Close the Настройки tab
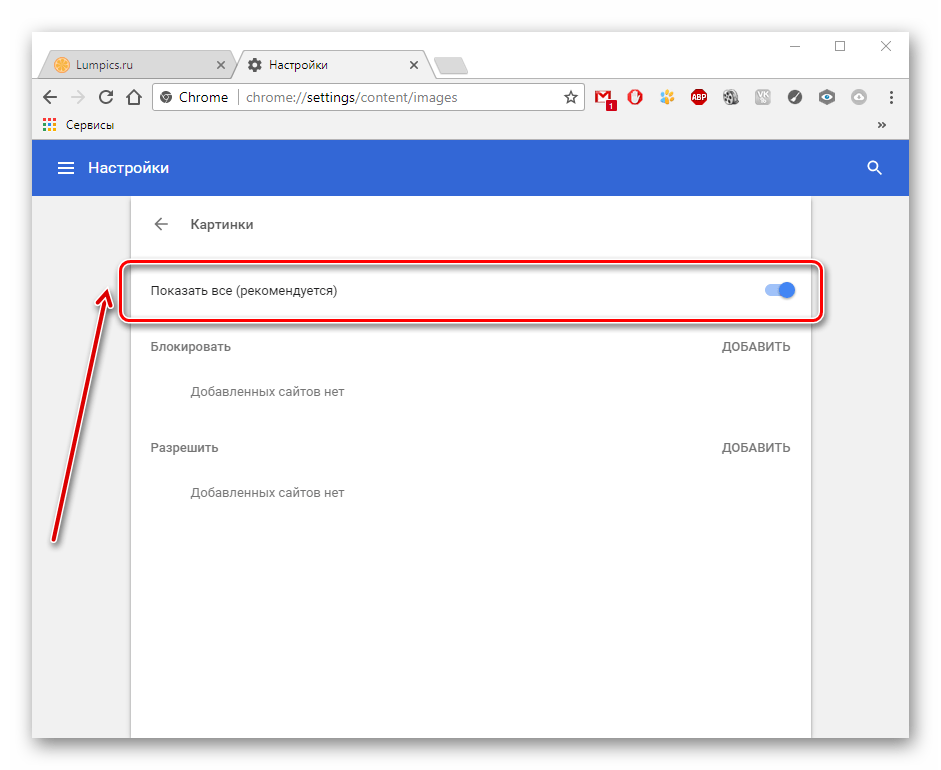The image size is (941, 770). pyautogui.click(x=414, y=65)
